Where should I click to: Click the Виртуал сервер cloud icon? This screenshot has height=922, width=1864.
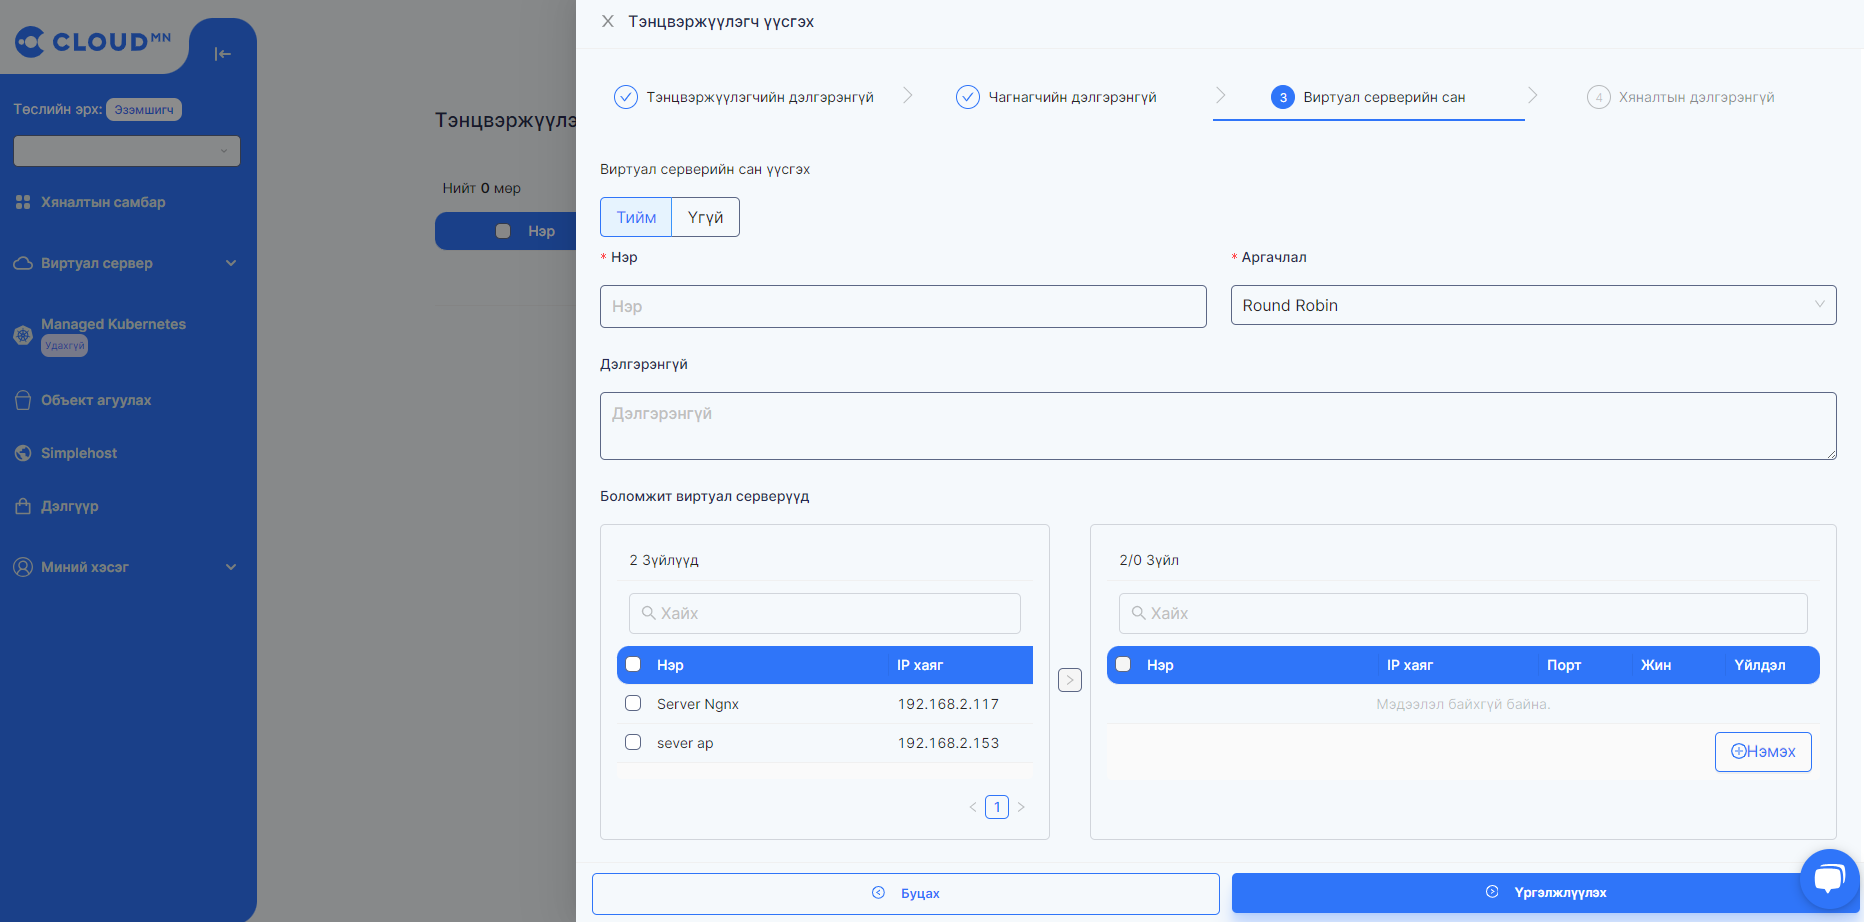tap(23, 263)
